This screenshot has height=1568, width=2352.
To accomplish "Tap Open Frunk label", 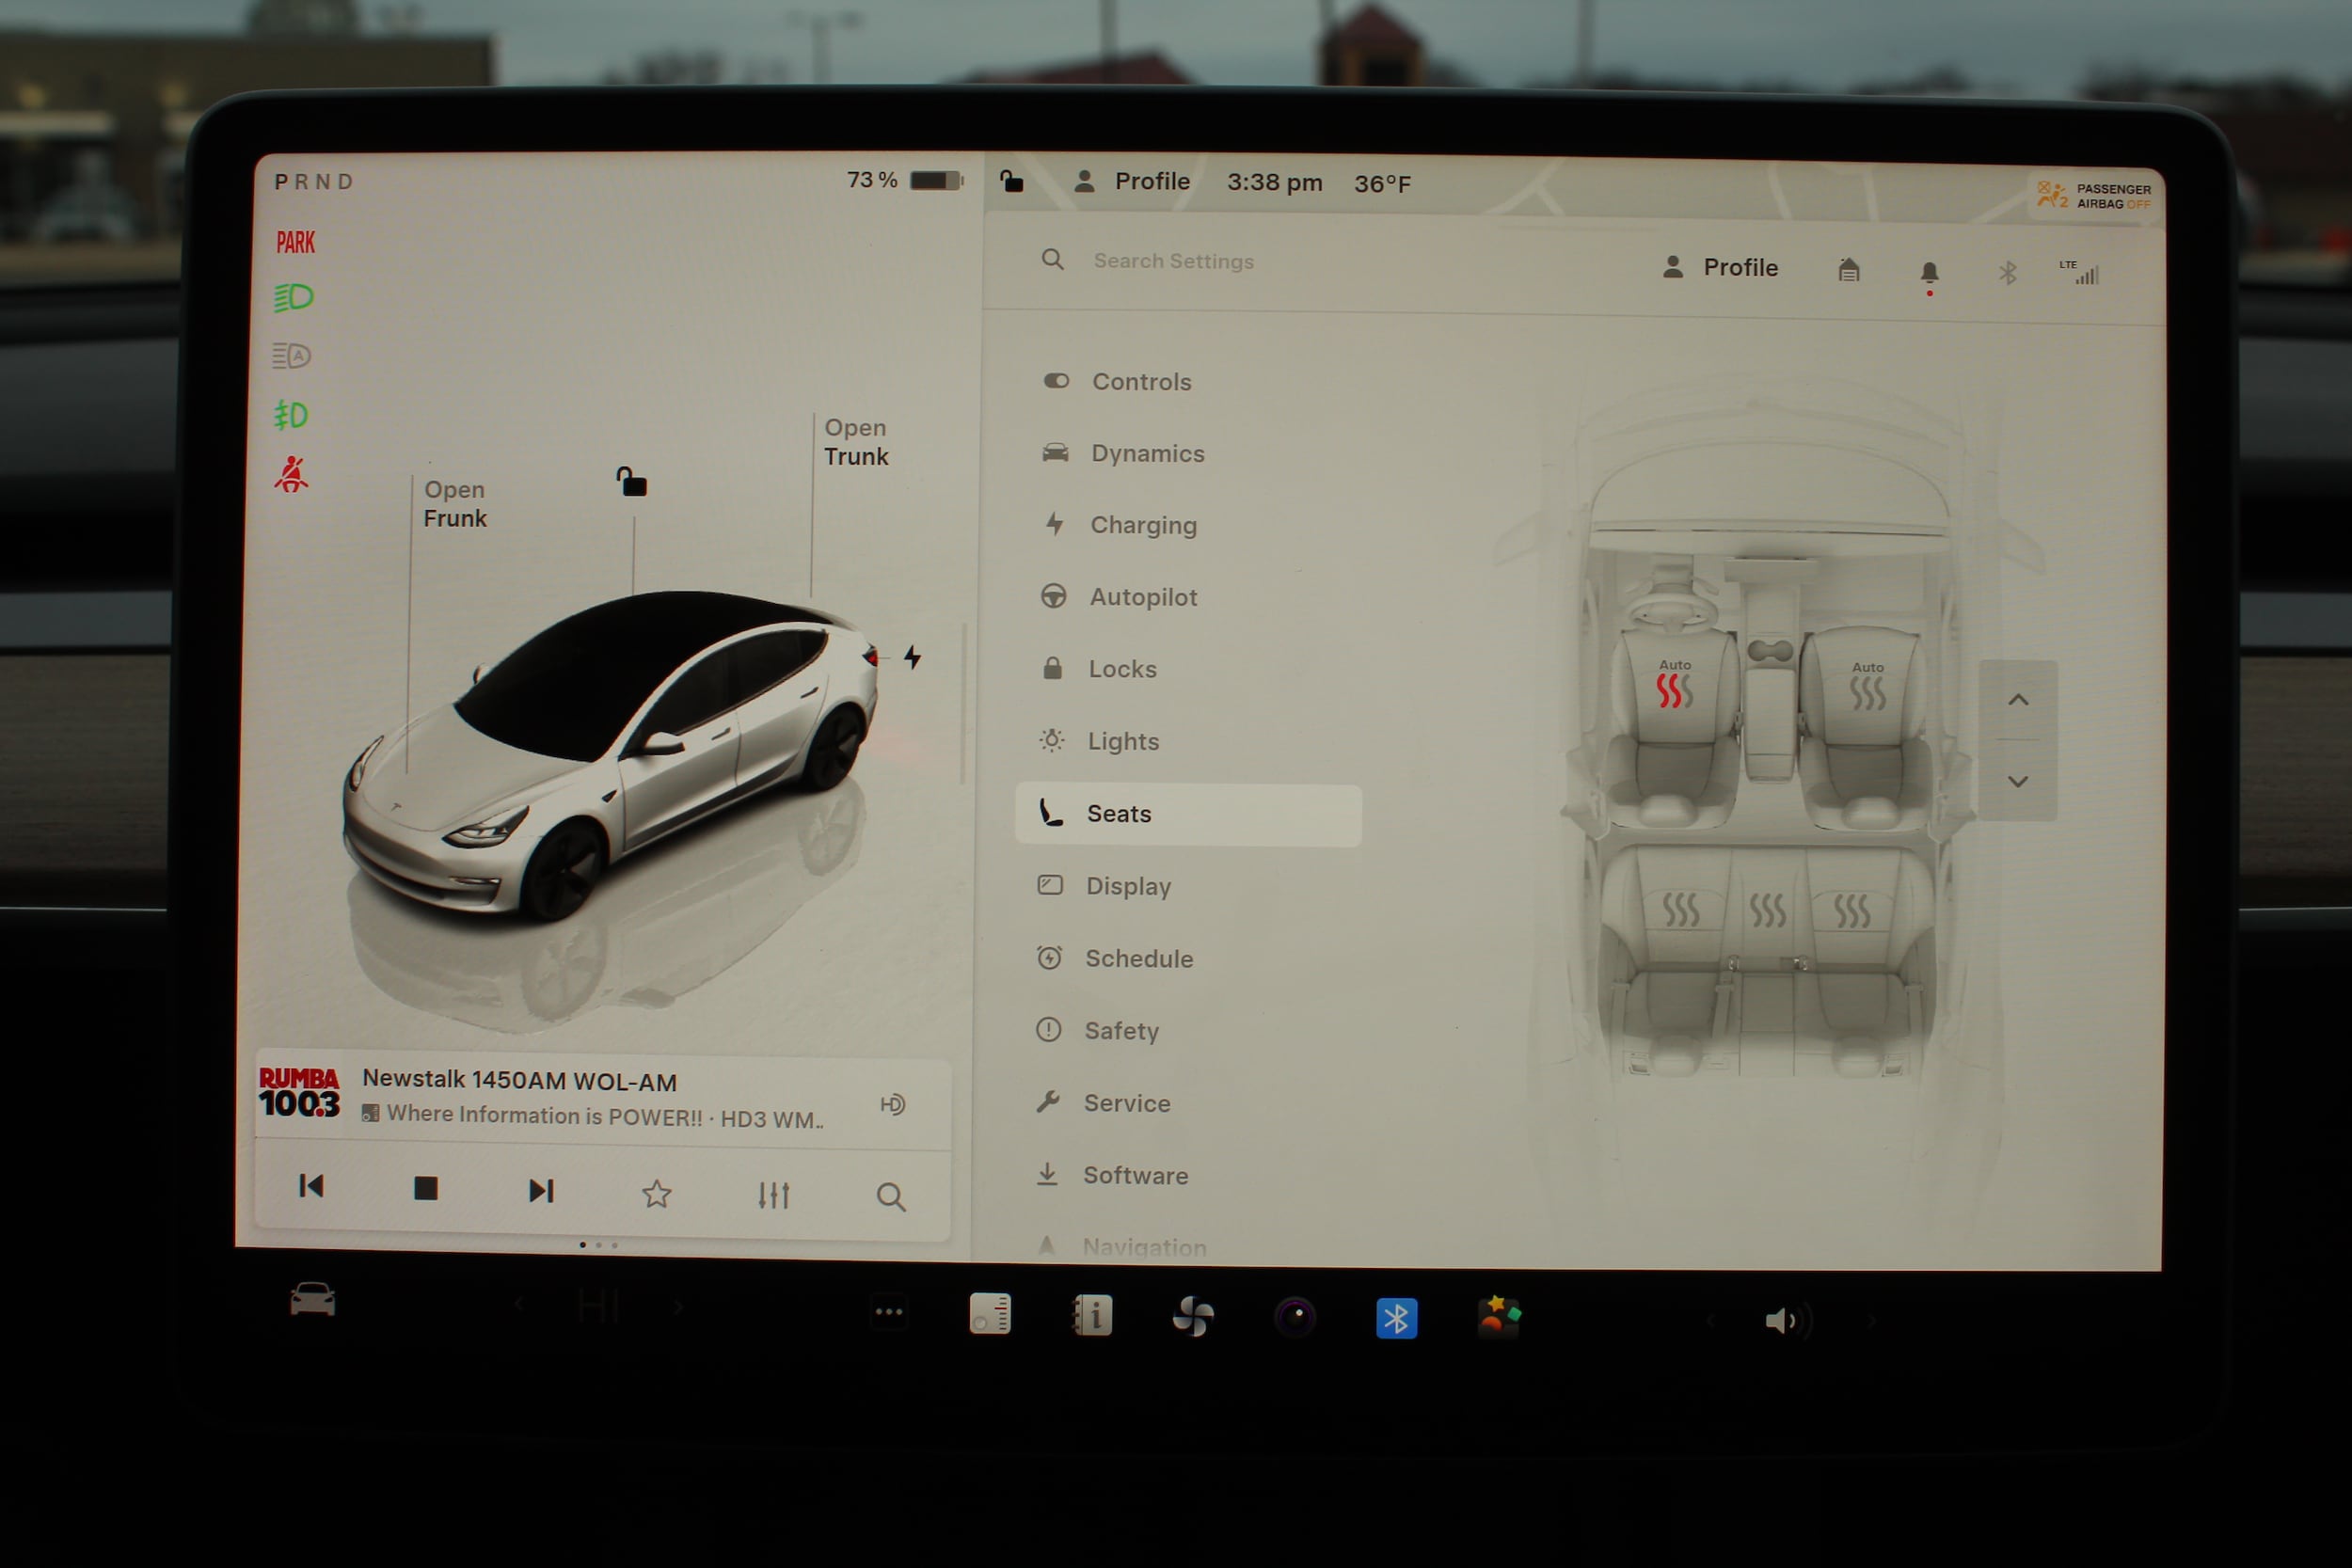I will click(455, 504).
